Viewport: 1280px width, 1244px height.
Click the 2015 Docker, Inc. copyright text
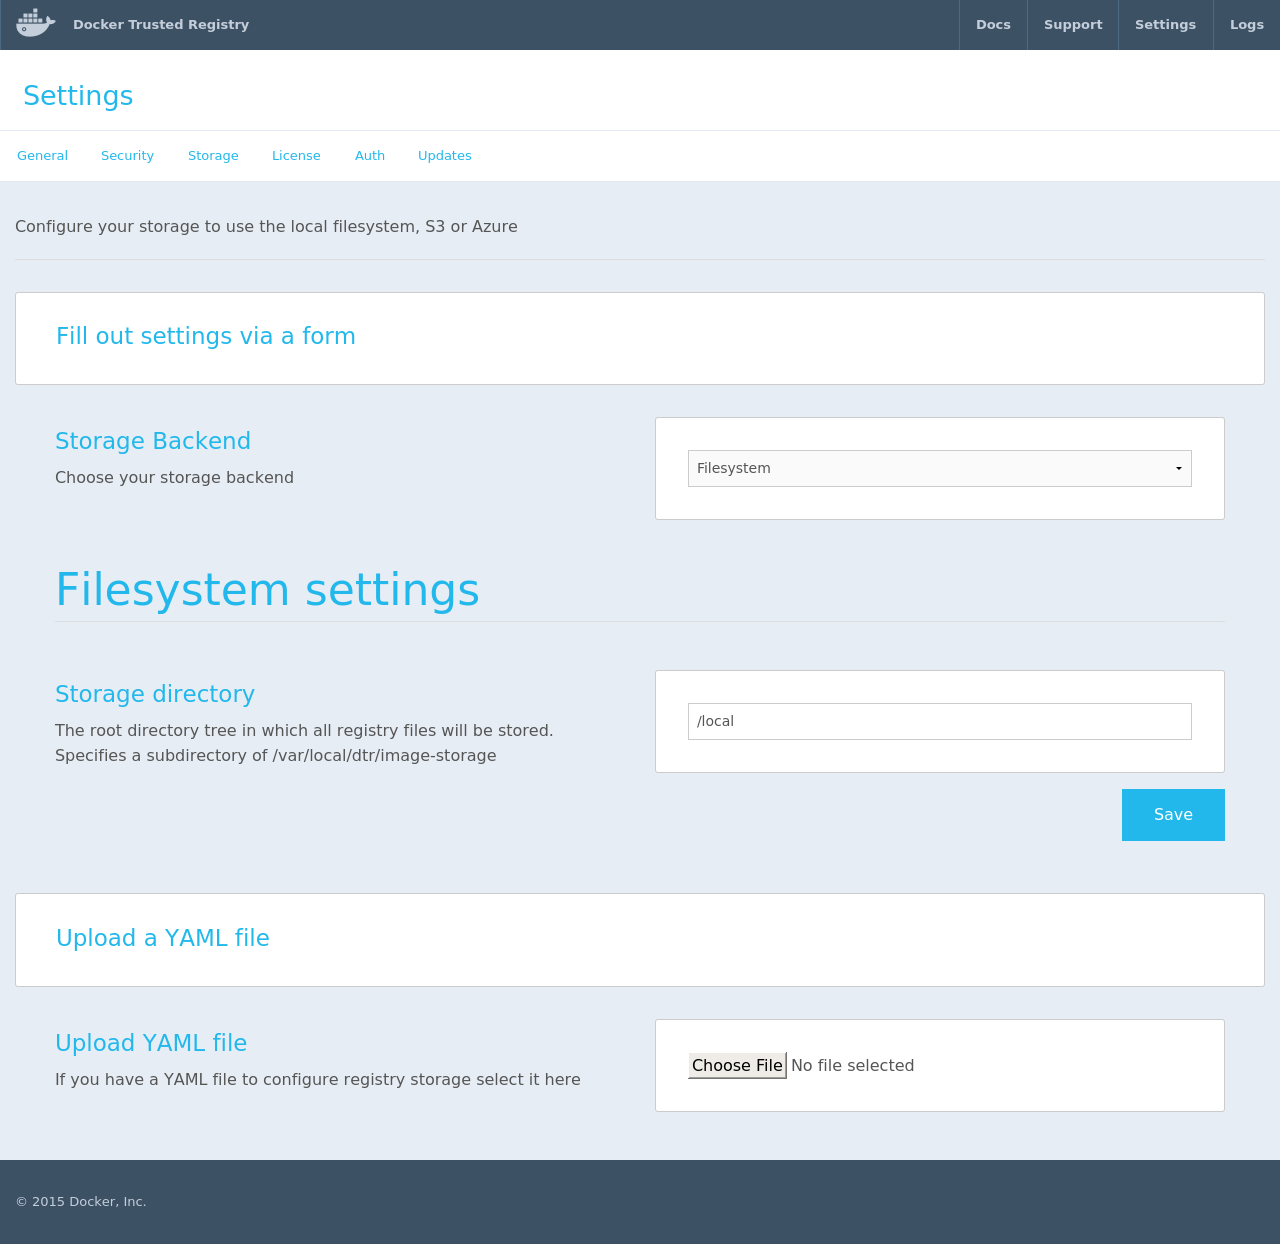coord(81,1201)
